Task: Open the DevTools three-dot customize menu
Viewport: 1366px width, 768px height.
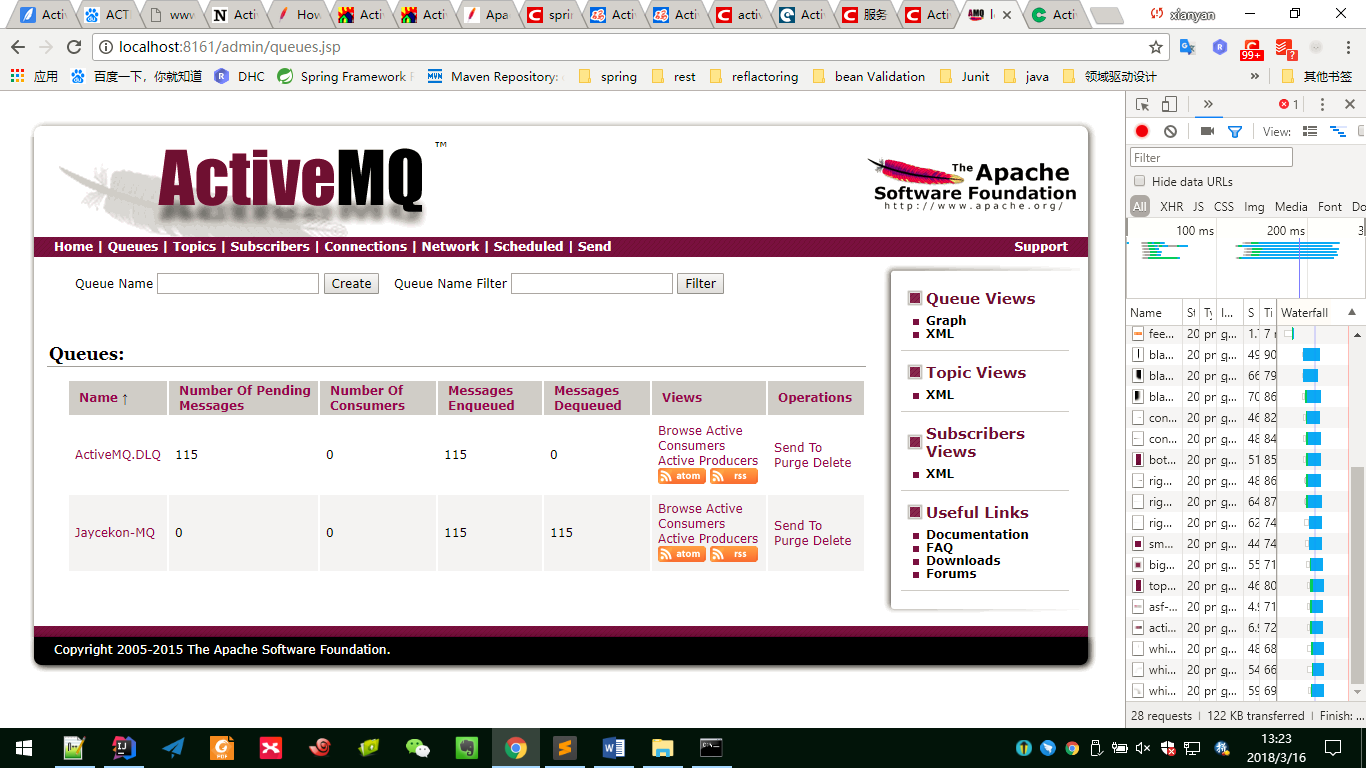Action: [1322, 104]
